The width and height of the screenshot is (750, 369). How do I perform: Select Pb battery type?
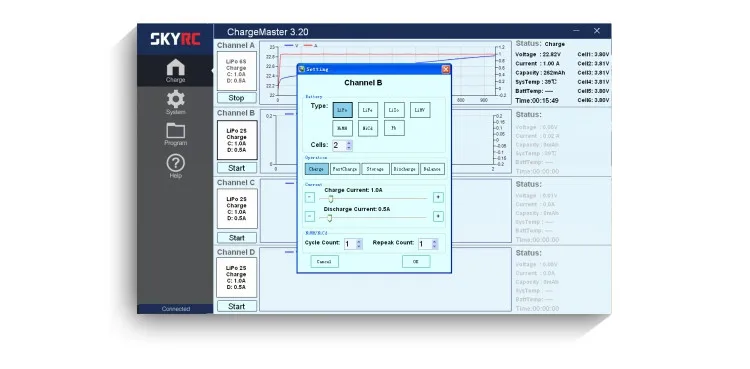coord(394,128)
